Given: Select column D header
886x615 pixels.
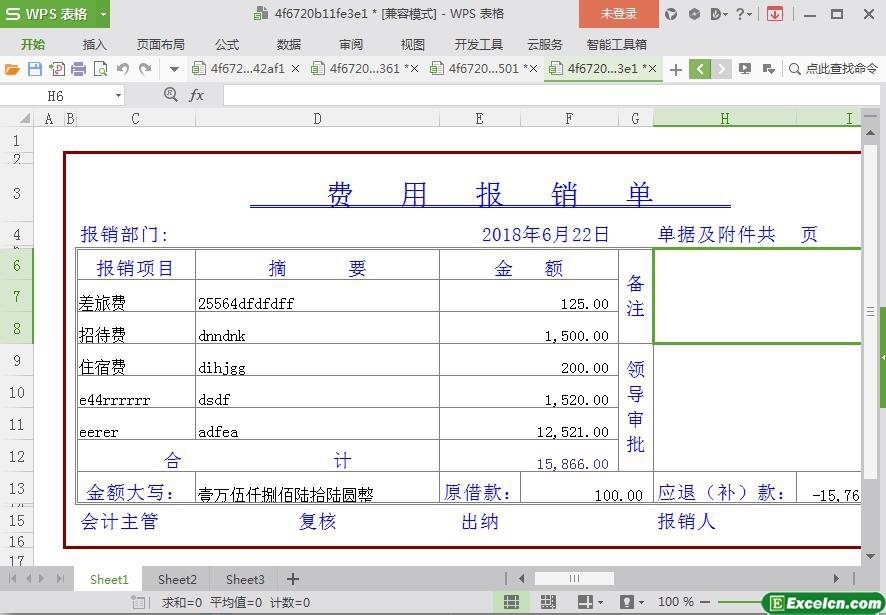Looking at the screenshot, I should [x=317, y=118].
